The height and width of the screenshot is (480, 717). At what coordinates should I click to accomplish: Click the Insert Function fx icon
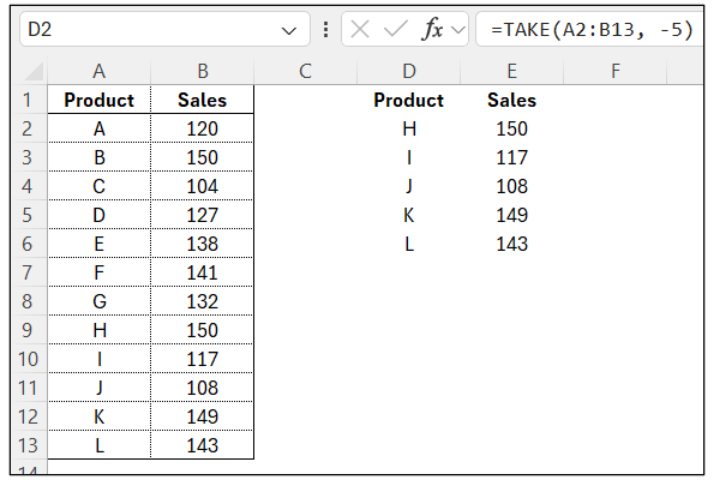point(432,29)
